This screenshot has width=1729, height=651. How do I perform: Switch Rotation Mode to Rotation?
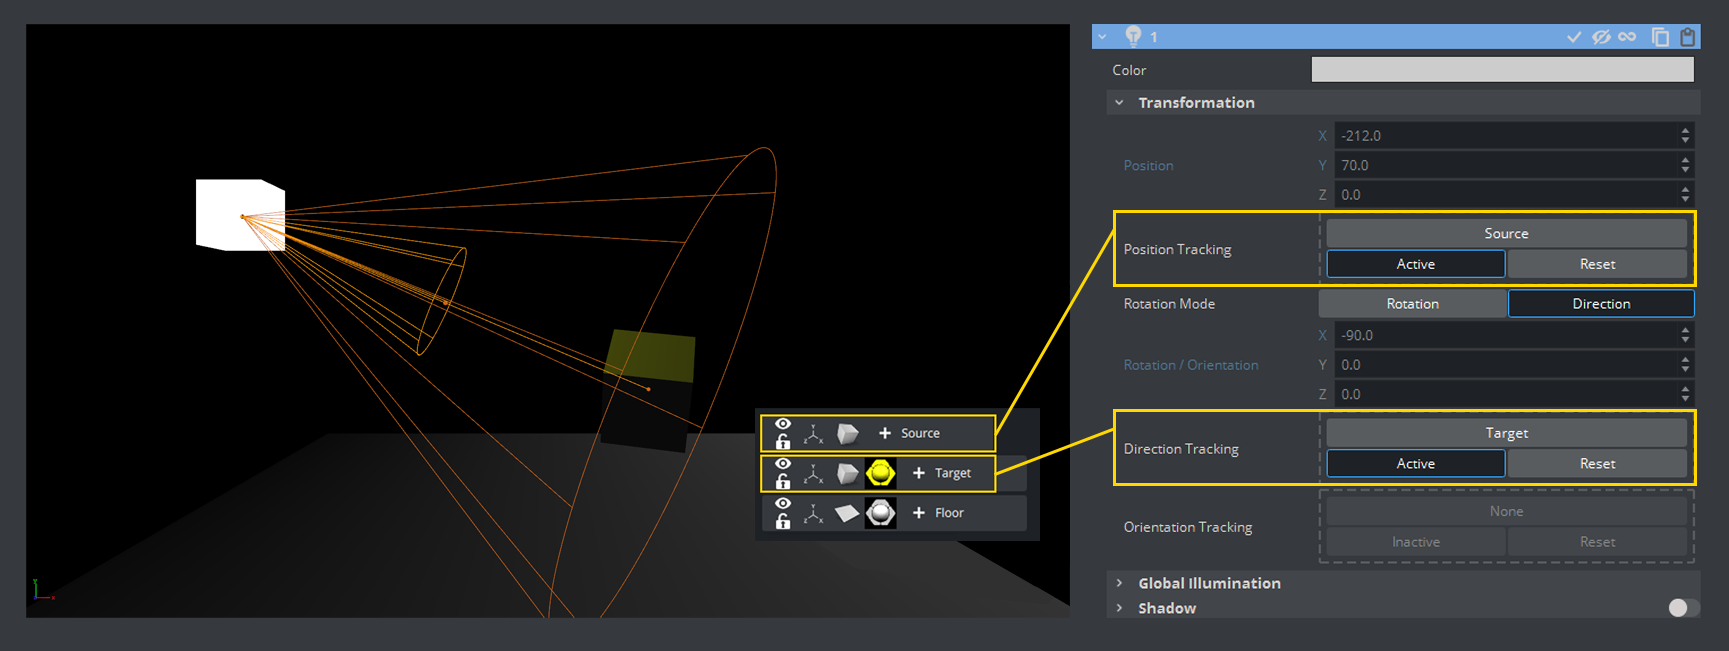pos(1412,304)
